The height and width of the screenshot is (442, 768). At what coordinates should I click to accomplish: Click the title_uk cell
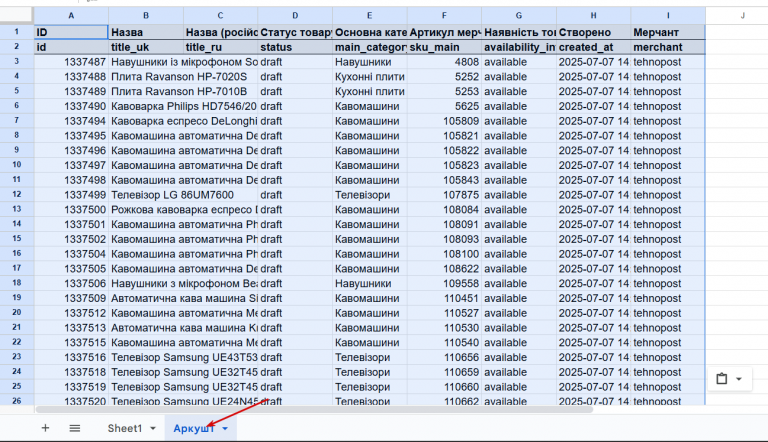[x=146, y=47]
